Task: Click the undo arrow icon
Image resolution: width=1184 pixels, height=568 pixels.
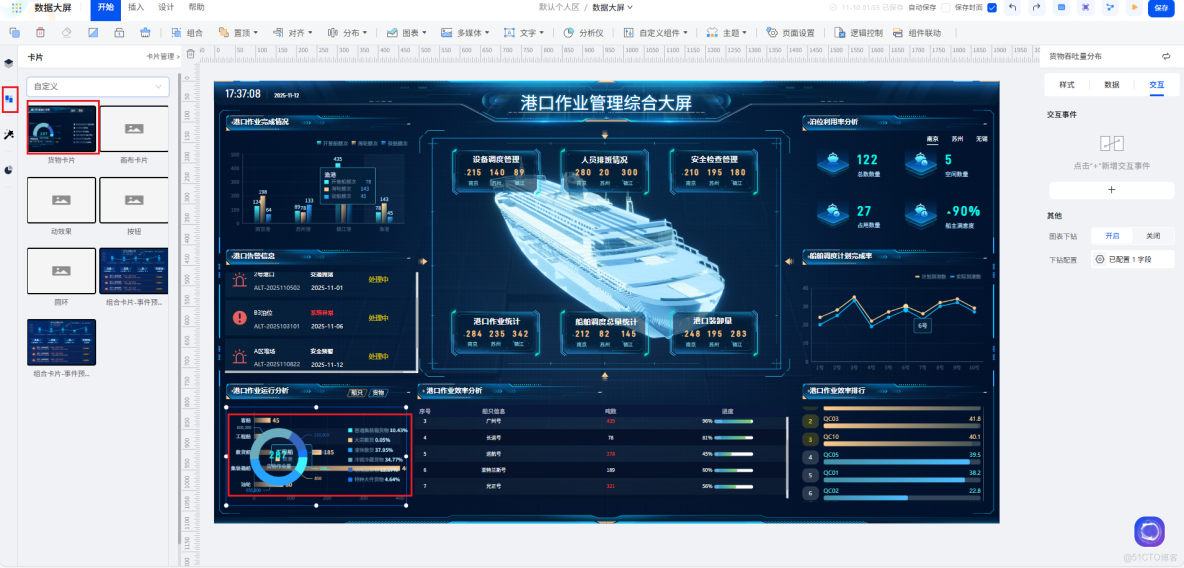Action: pyautogui.click(x=1013, y=8)
